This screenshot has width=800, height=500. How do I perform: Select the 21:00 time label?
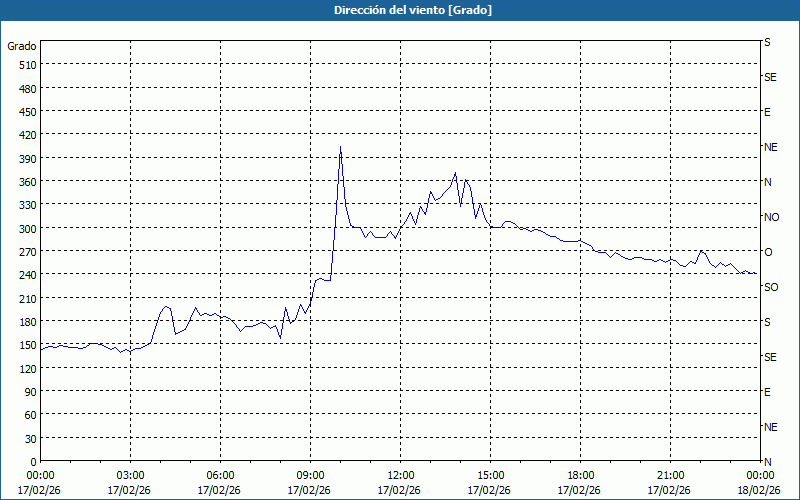[670, 475]
